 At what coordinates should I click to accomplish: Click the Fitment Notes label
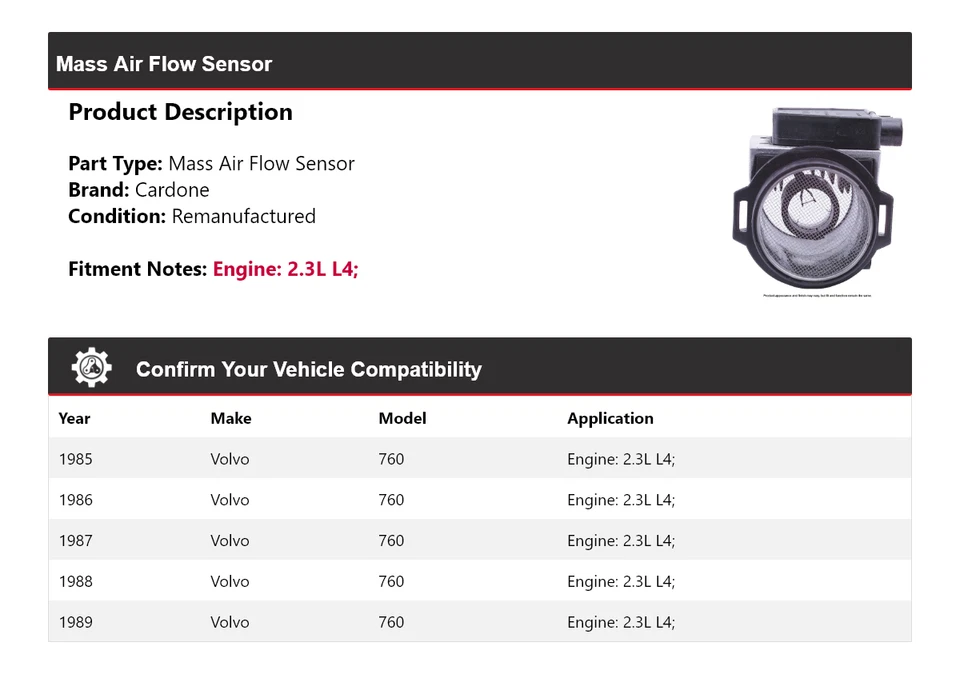pyautogui.click(x=138, y=269)
